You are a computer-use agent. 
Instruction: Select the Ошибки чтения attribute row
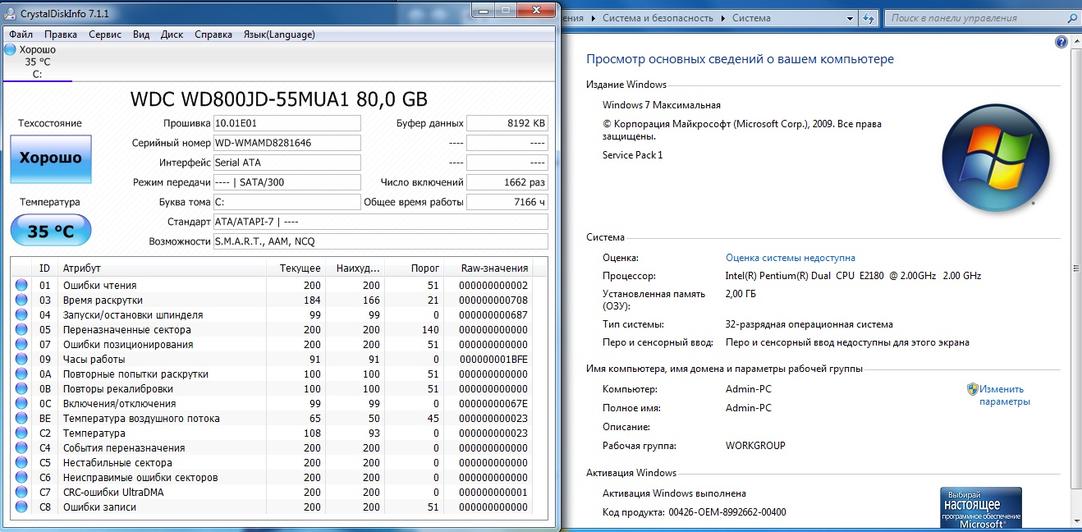pos(273,285)
